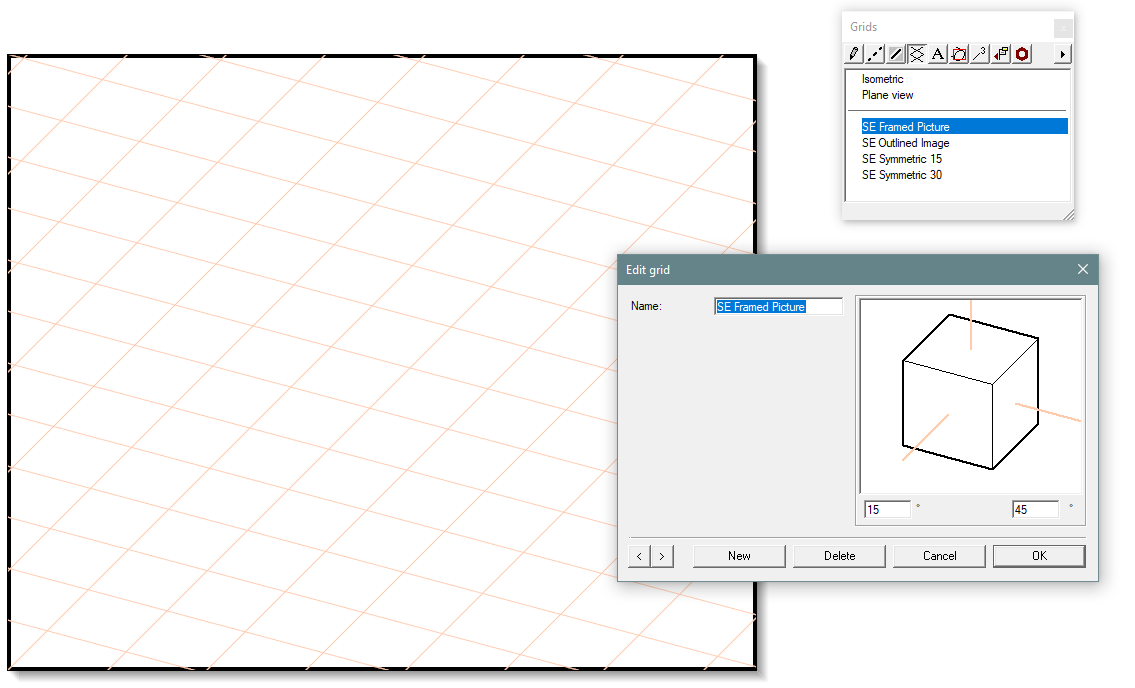Select the pencil freehand tool
Image resolution: width=1135 pixels, height=688 pixels.
pyautogui.click(x=853, y=53)
